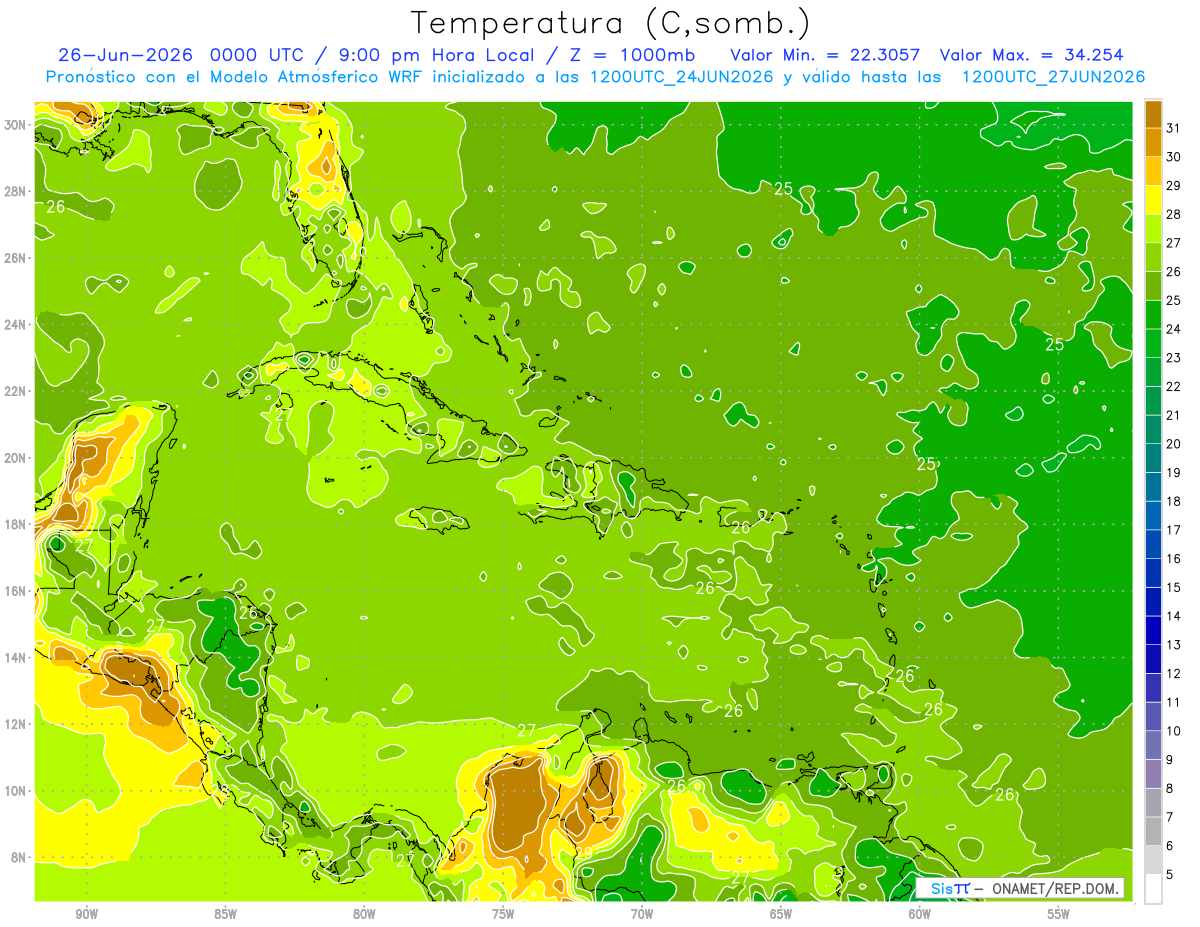Image resolution: width=1200 pixels, height=927 pixels.
Task: Click the "12N" latitude label
Action: tap(16, 724)
